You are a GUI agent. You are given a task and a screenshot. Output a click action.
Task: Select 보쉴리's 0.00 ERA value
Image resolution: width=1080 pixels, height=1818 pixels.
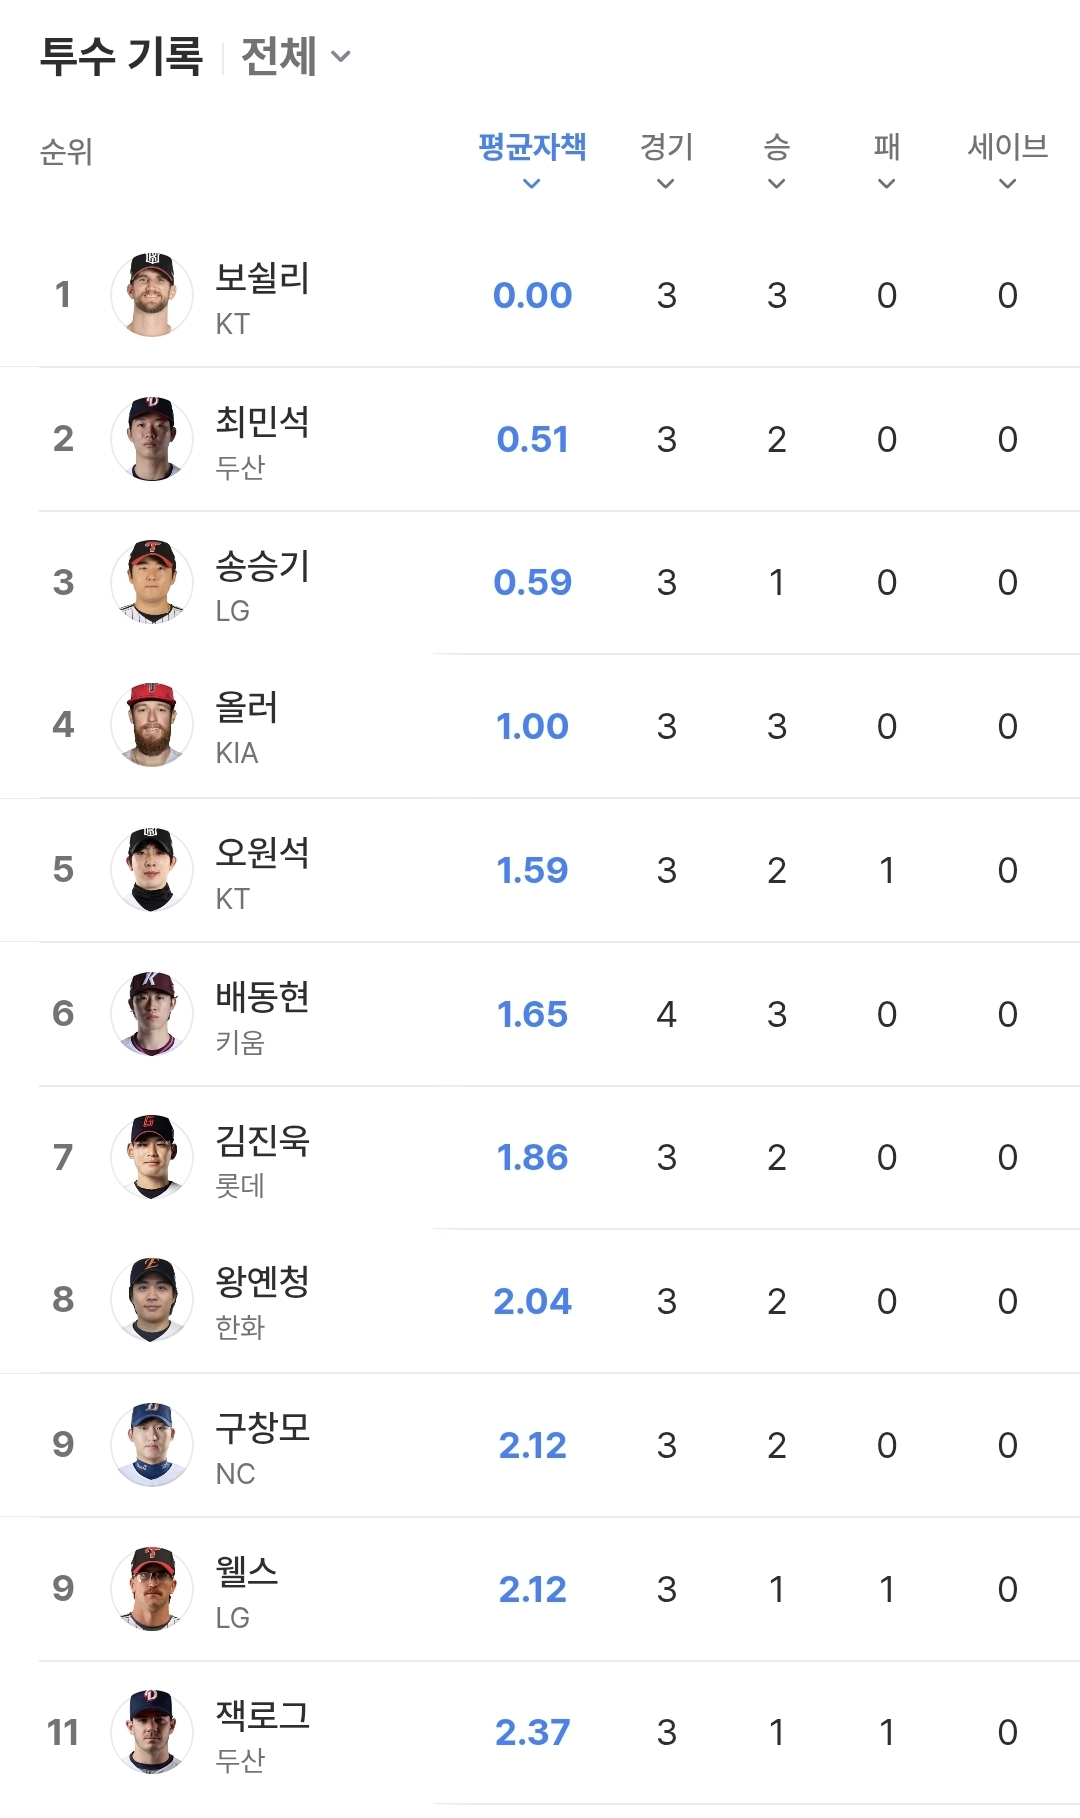click(x=532, y=296)
